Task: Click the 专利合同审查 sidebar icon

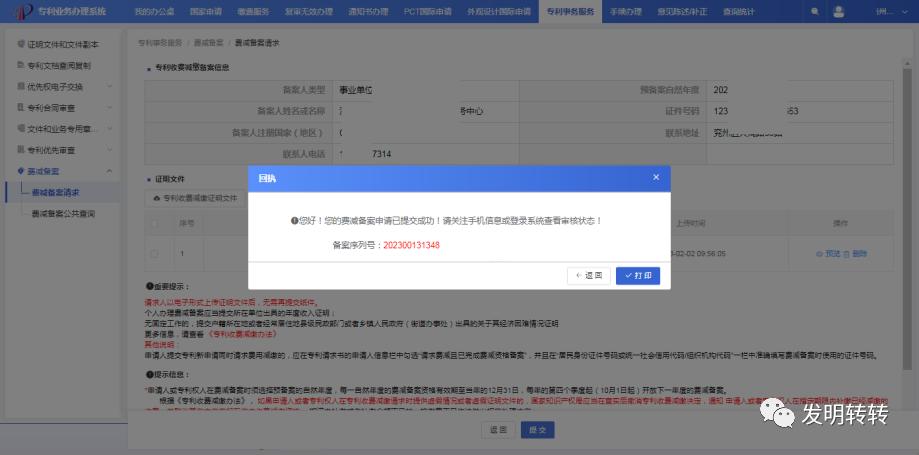Action: pos(21,108)
